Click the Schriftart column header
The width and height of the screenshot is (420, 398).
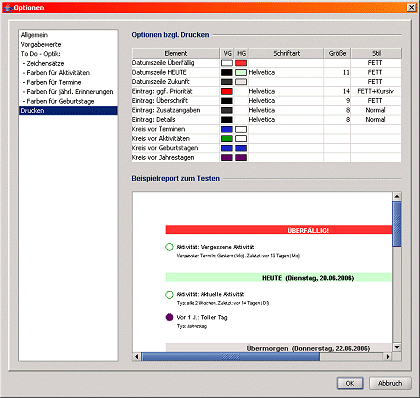286,53
